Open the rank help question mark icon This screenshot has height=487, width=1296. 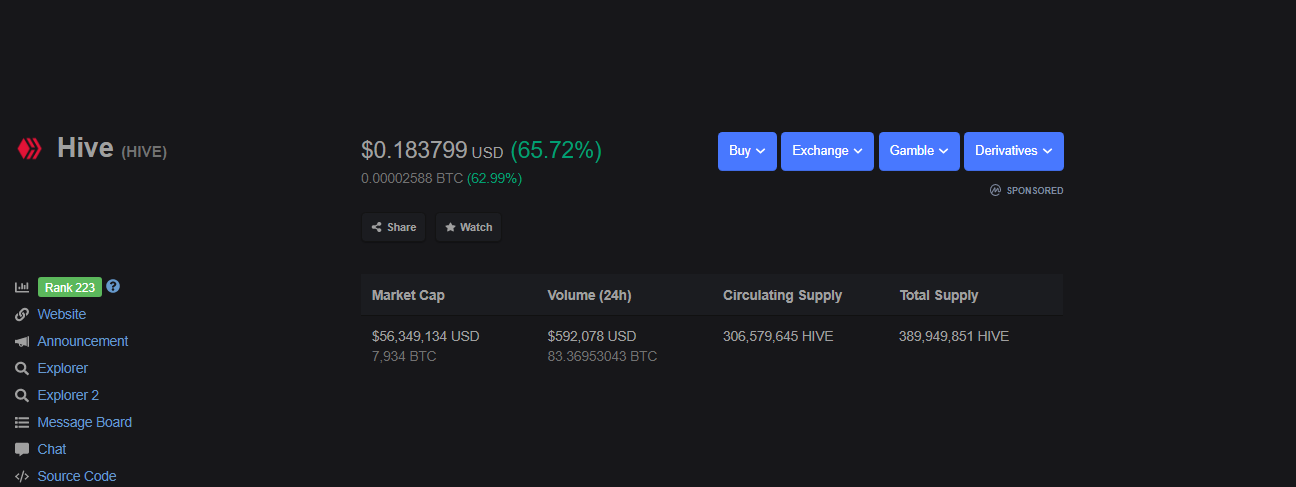coord(113,286)
